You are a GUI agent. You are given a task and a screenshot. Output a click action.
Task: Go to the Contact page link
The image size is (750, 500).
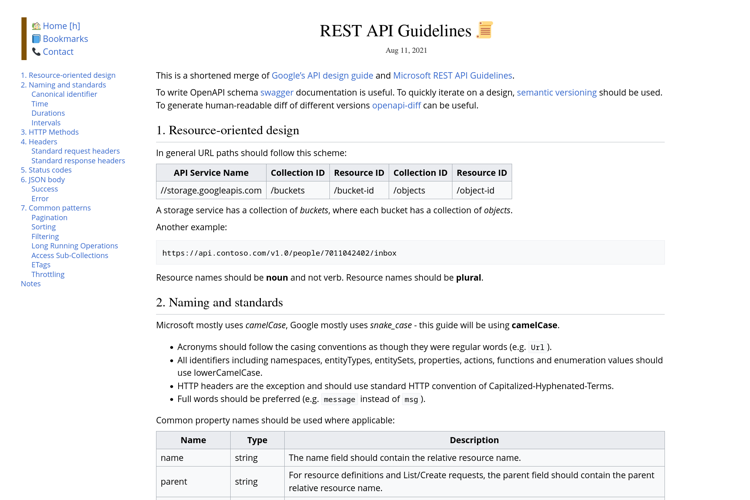58,52
